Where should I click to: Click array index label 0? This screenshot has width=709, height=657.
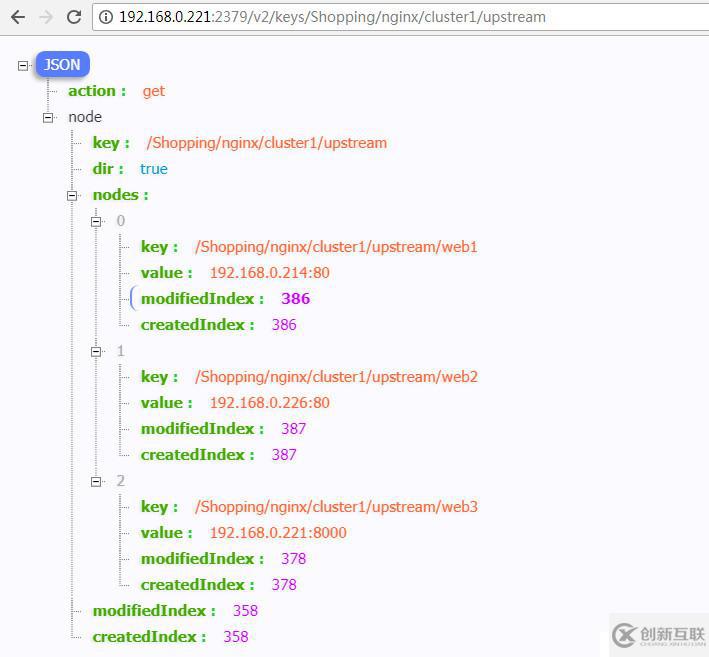tap(121, 221)
